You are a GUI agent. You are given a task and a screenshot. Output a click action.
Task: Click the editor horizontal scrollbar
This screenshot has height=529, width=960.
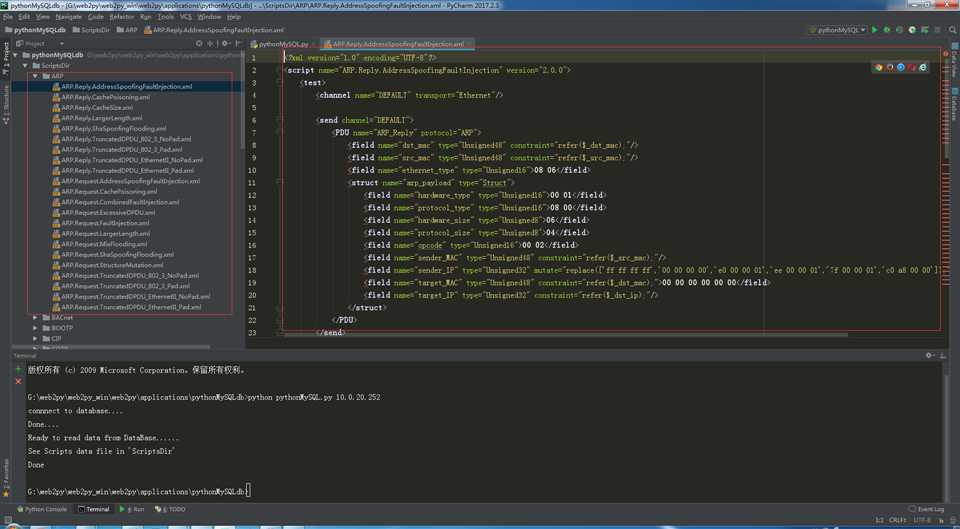(566, 335)
